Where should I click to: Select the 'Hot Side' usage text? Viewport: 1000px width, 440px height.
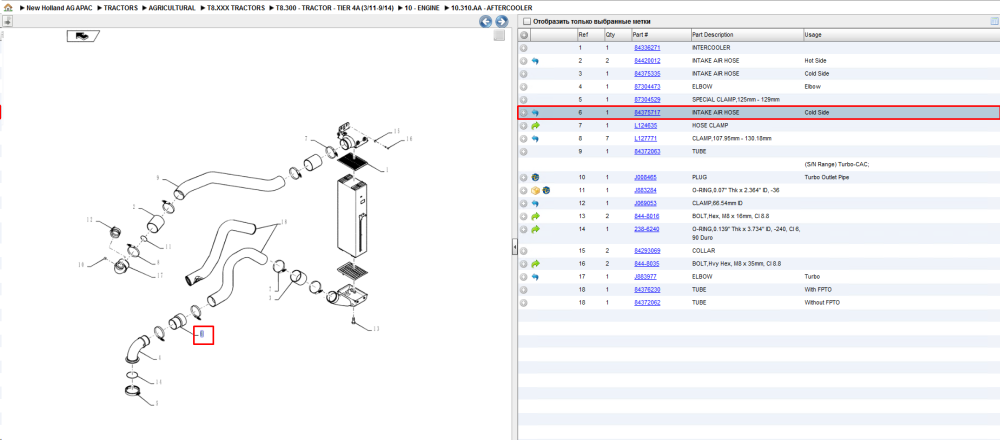point(816,61)
